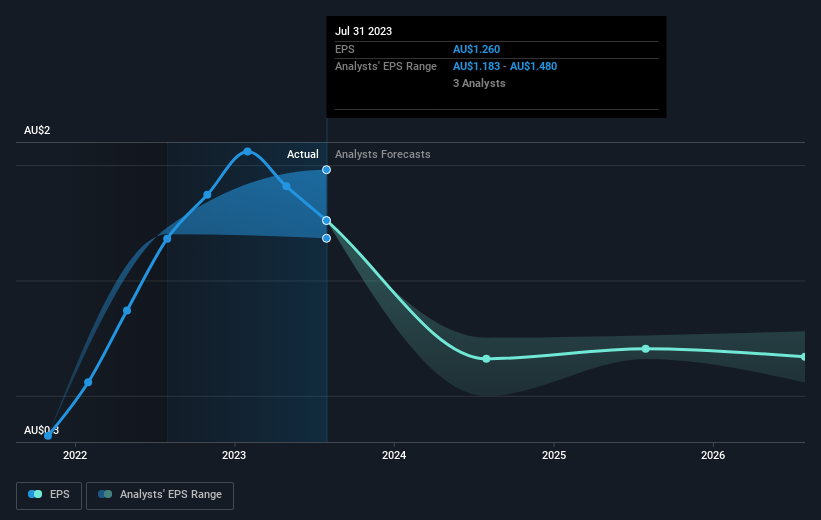Click the Analysts' EPS Range legend color marker
The width and height of the screenshot is (821, 520).
tap(105, 494)
